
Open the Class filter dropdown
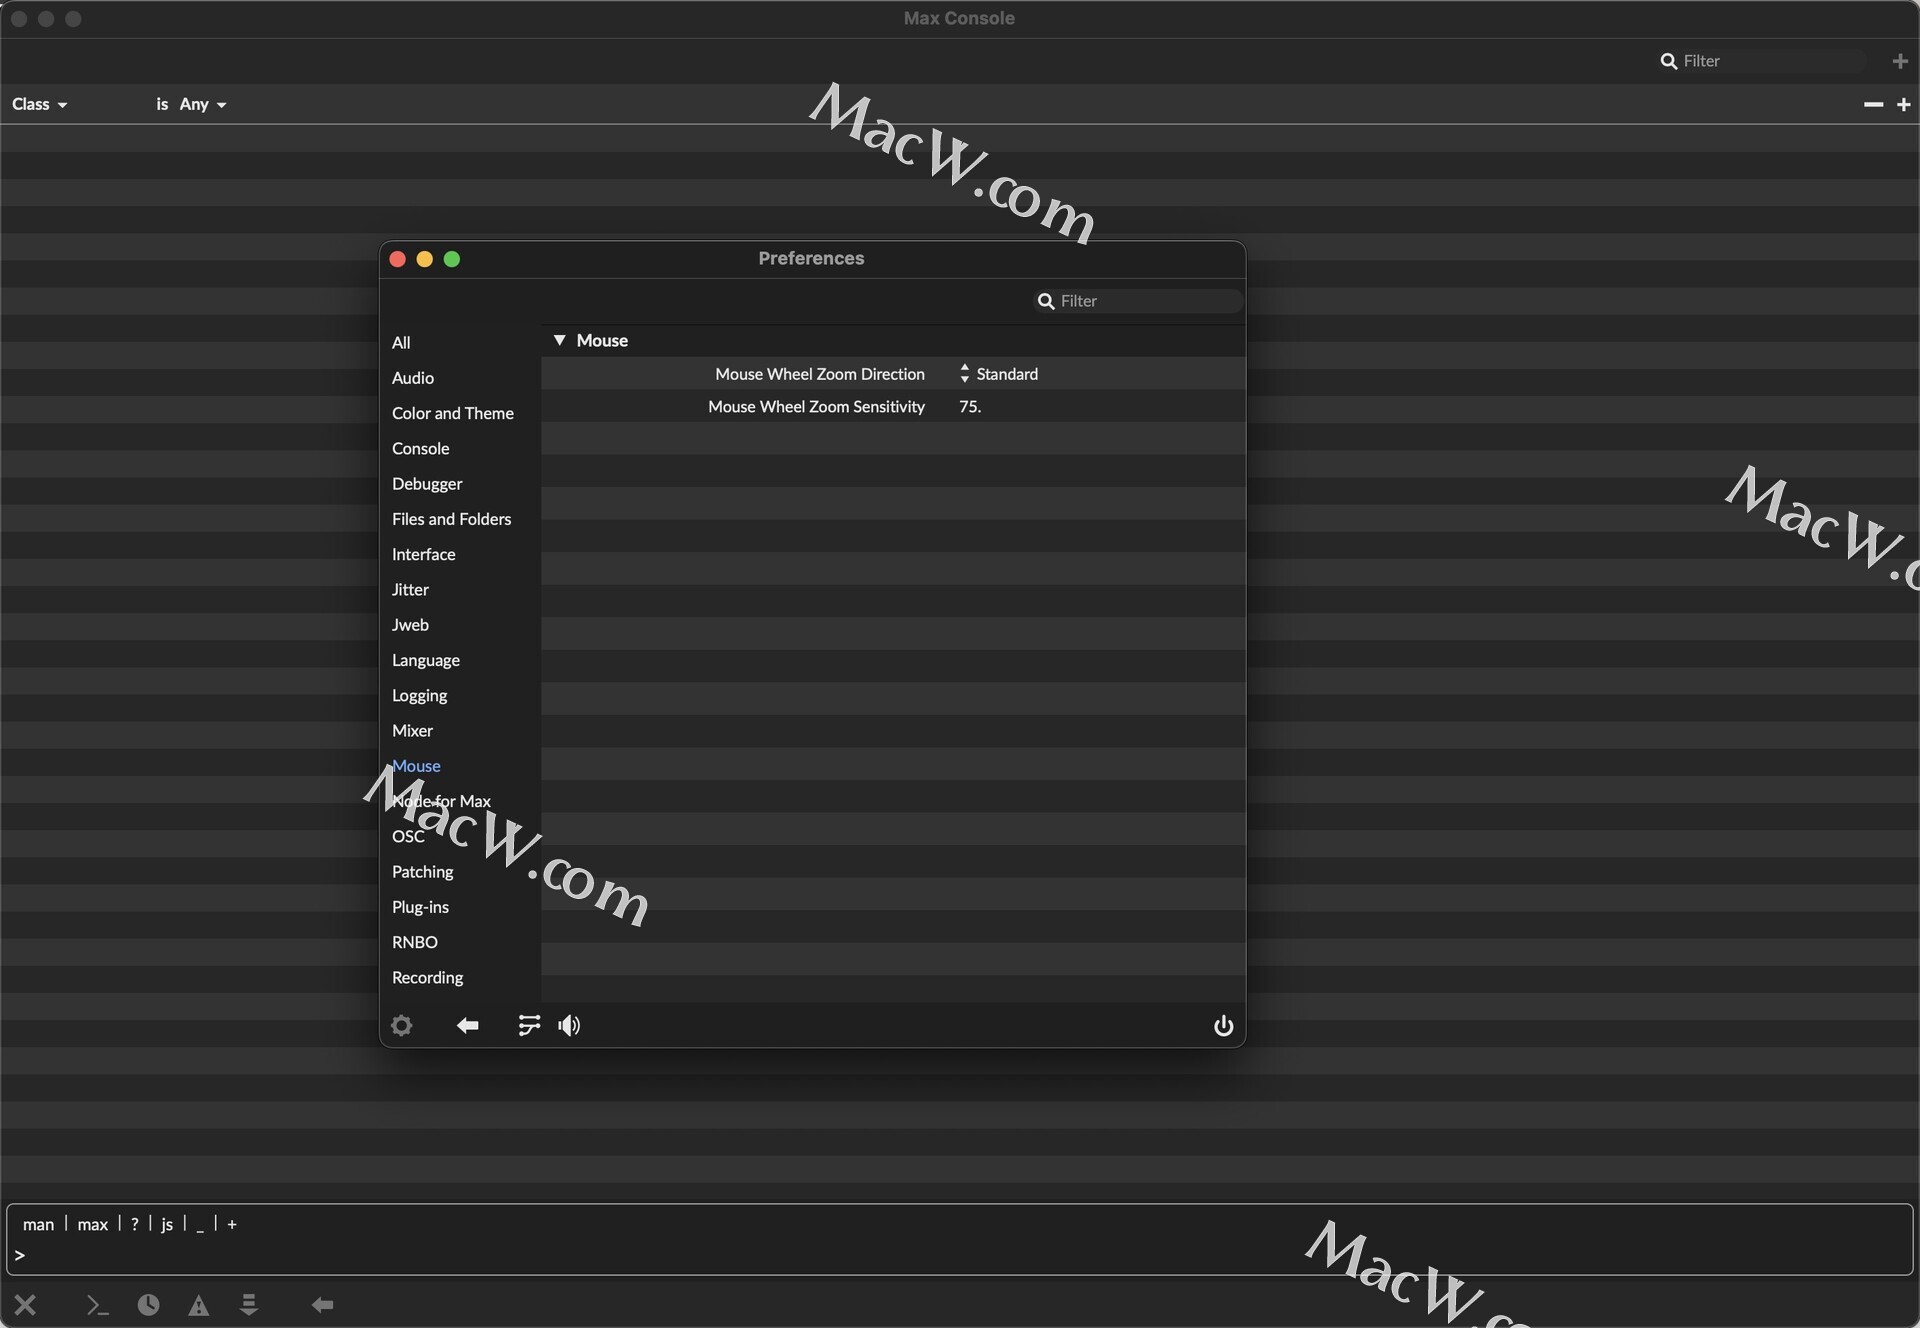pos(39,104)
